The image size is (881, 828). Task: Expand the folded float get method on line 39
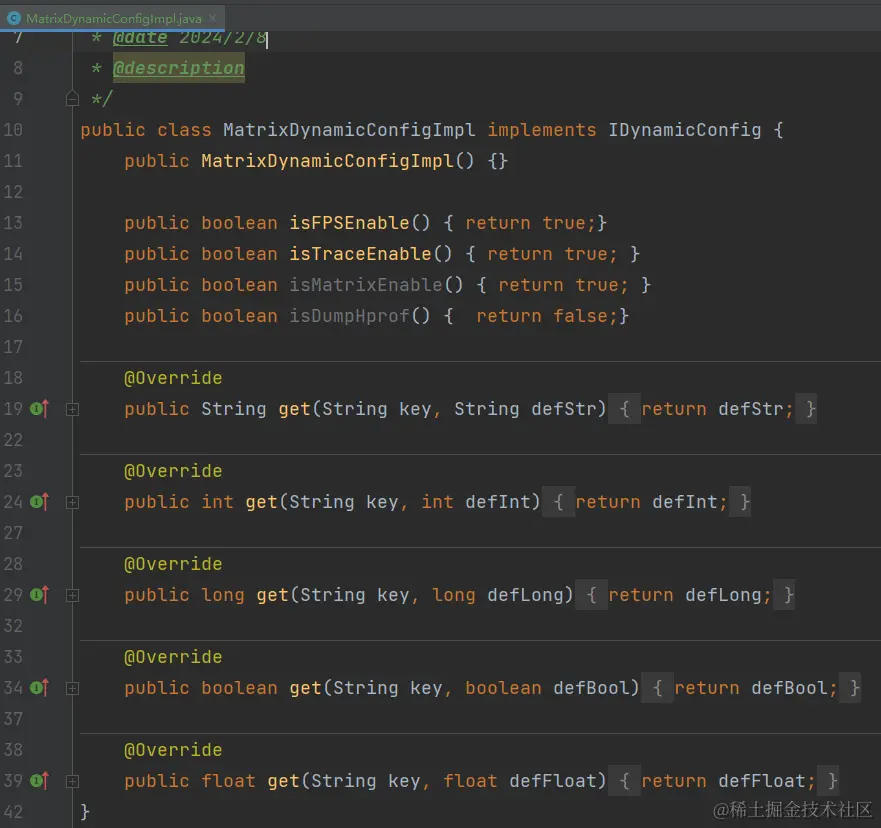tap(72, 781)
